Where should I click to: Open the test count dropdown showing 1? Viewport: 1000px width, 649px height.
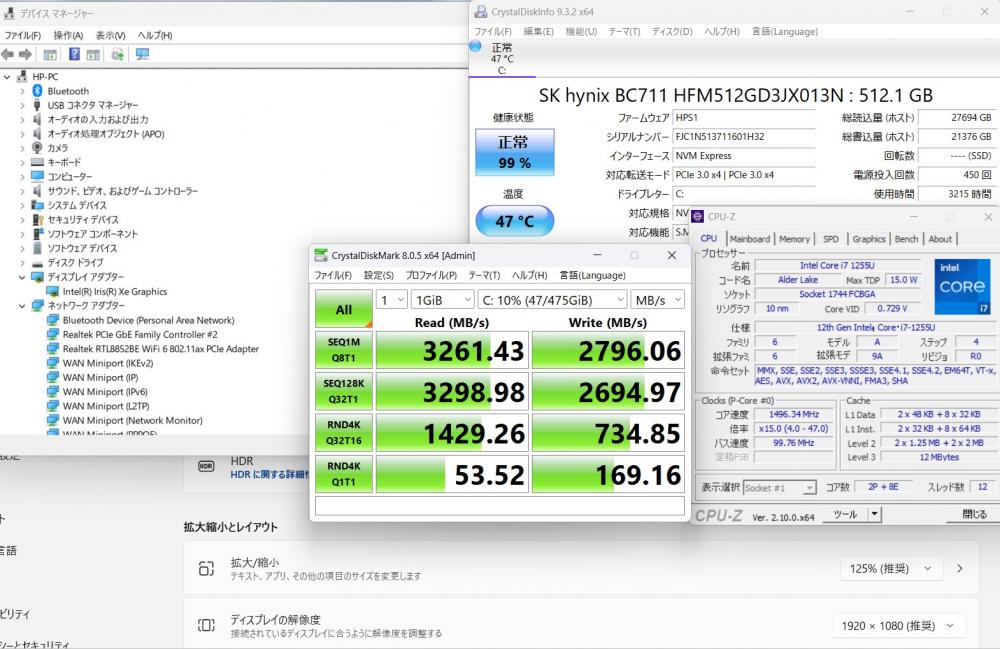[392, 300]
